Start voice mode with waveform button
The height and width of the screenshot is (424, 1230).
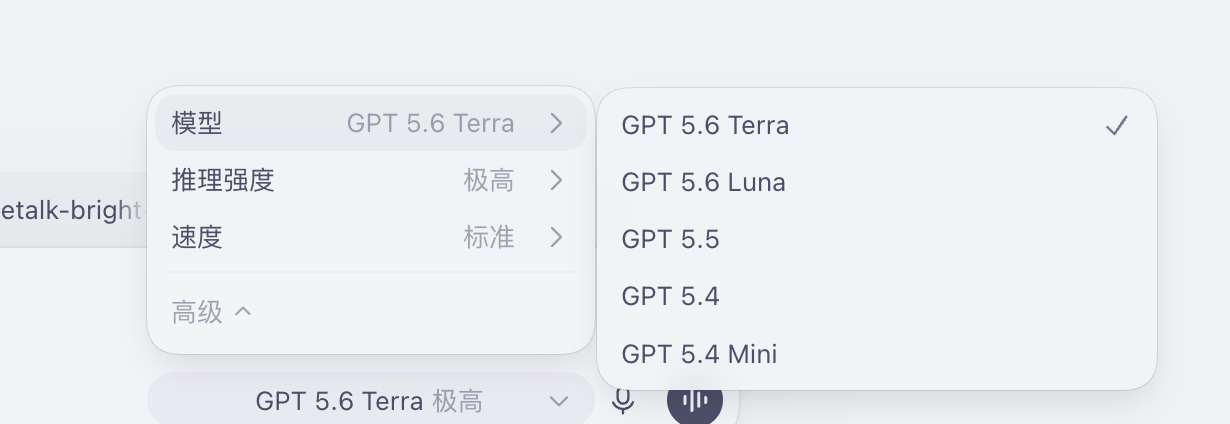[x=695, y=401]
